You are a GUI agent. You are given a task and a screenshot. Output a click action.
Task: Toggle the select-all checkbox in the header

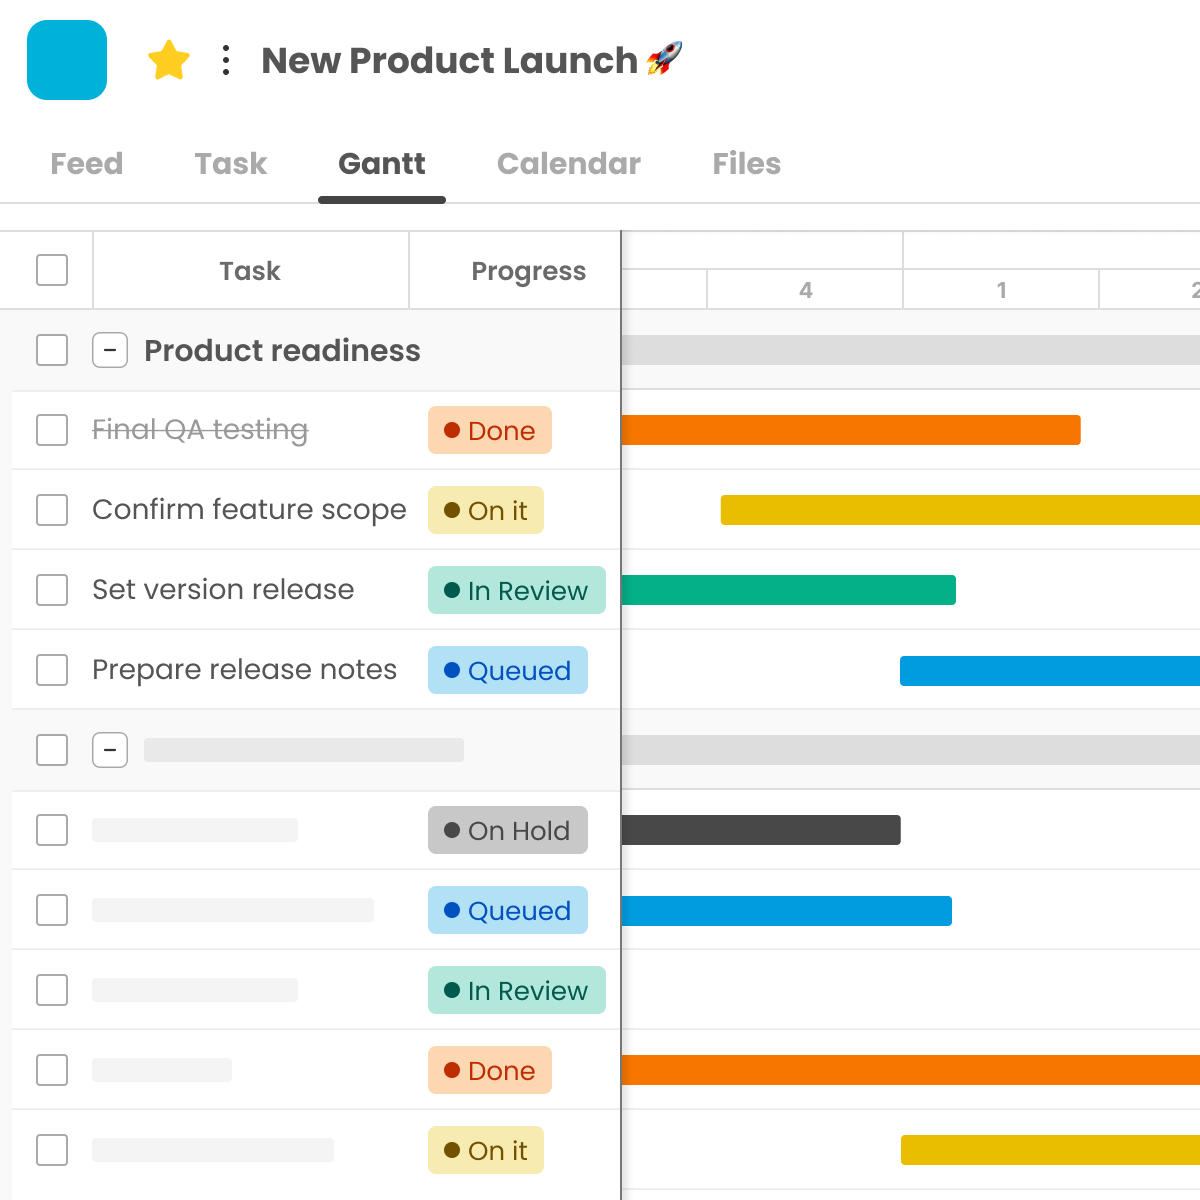(x=51, y=270)
